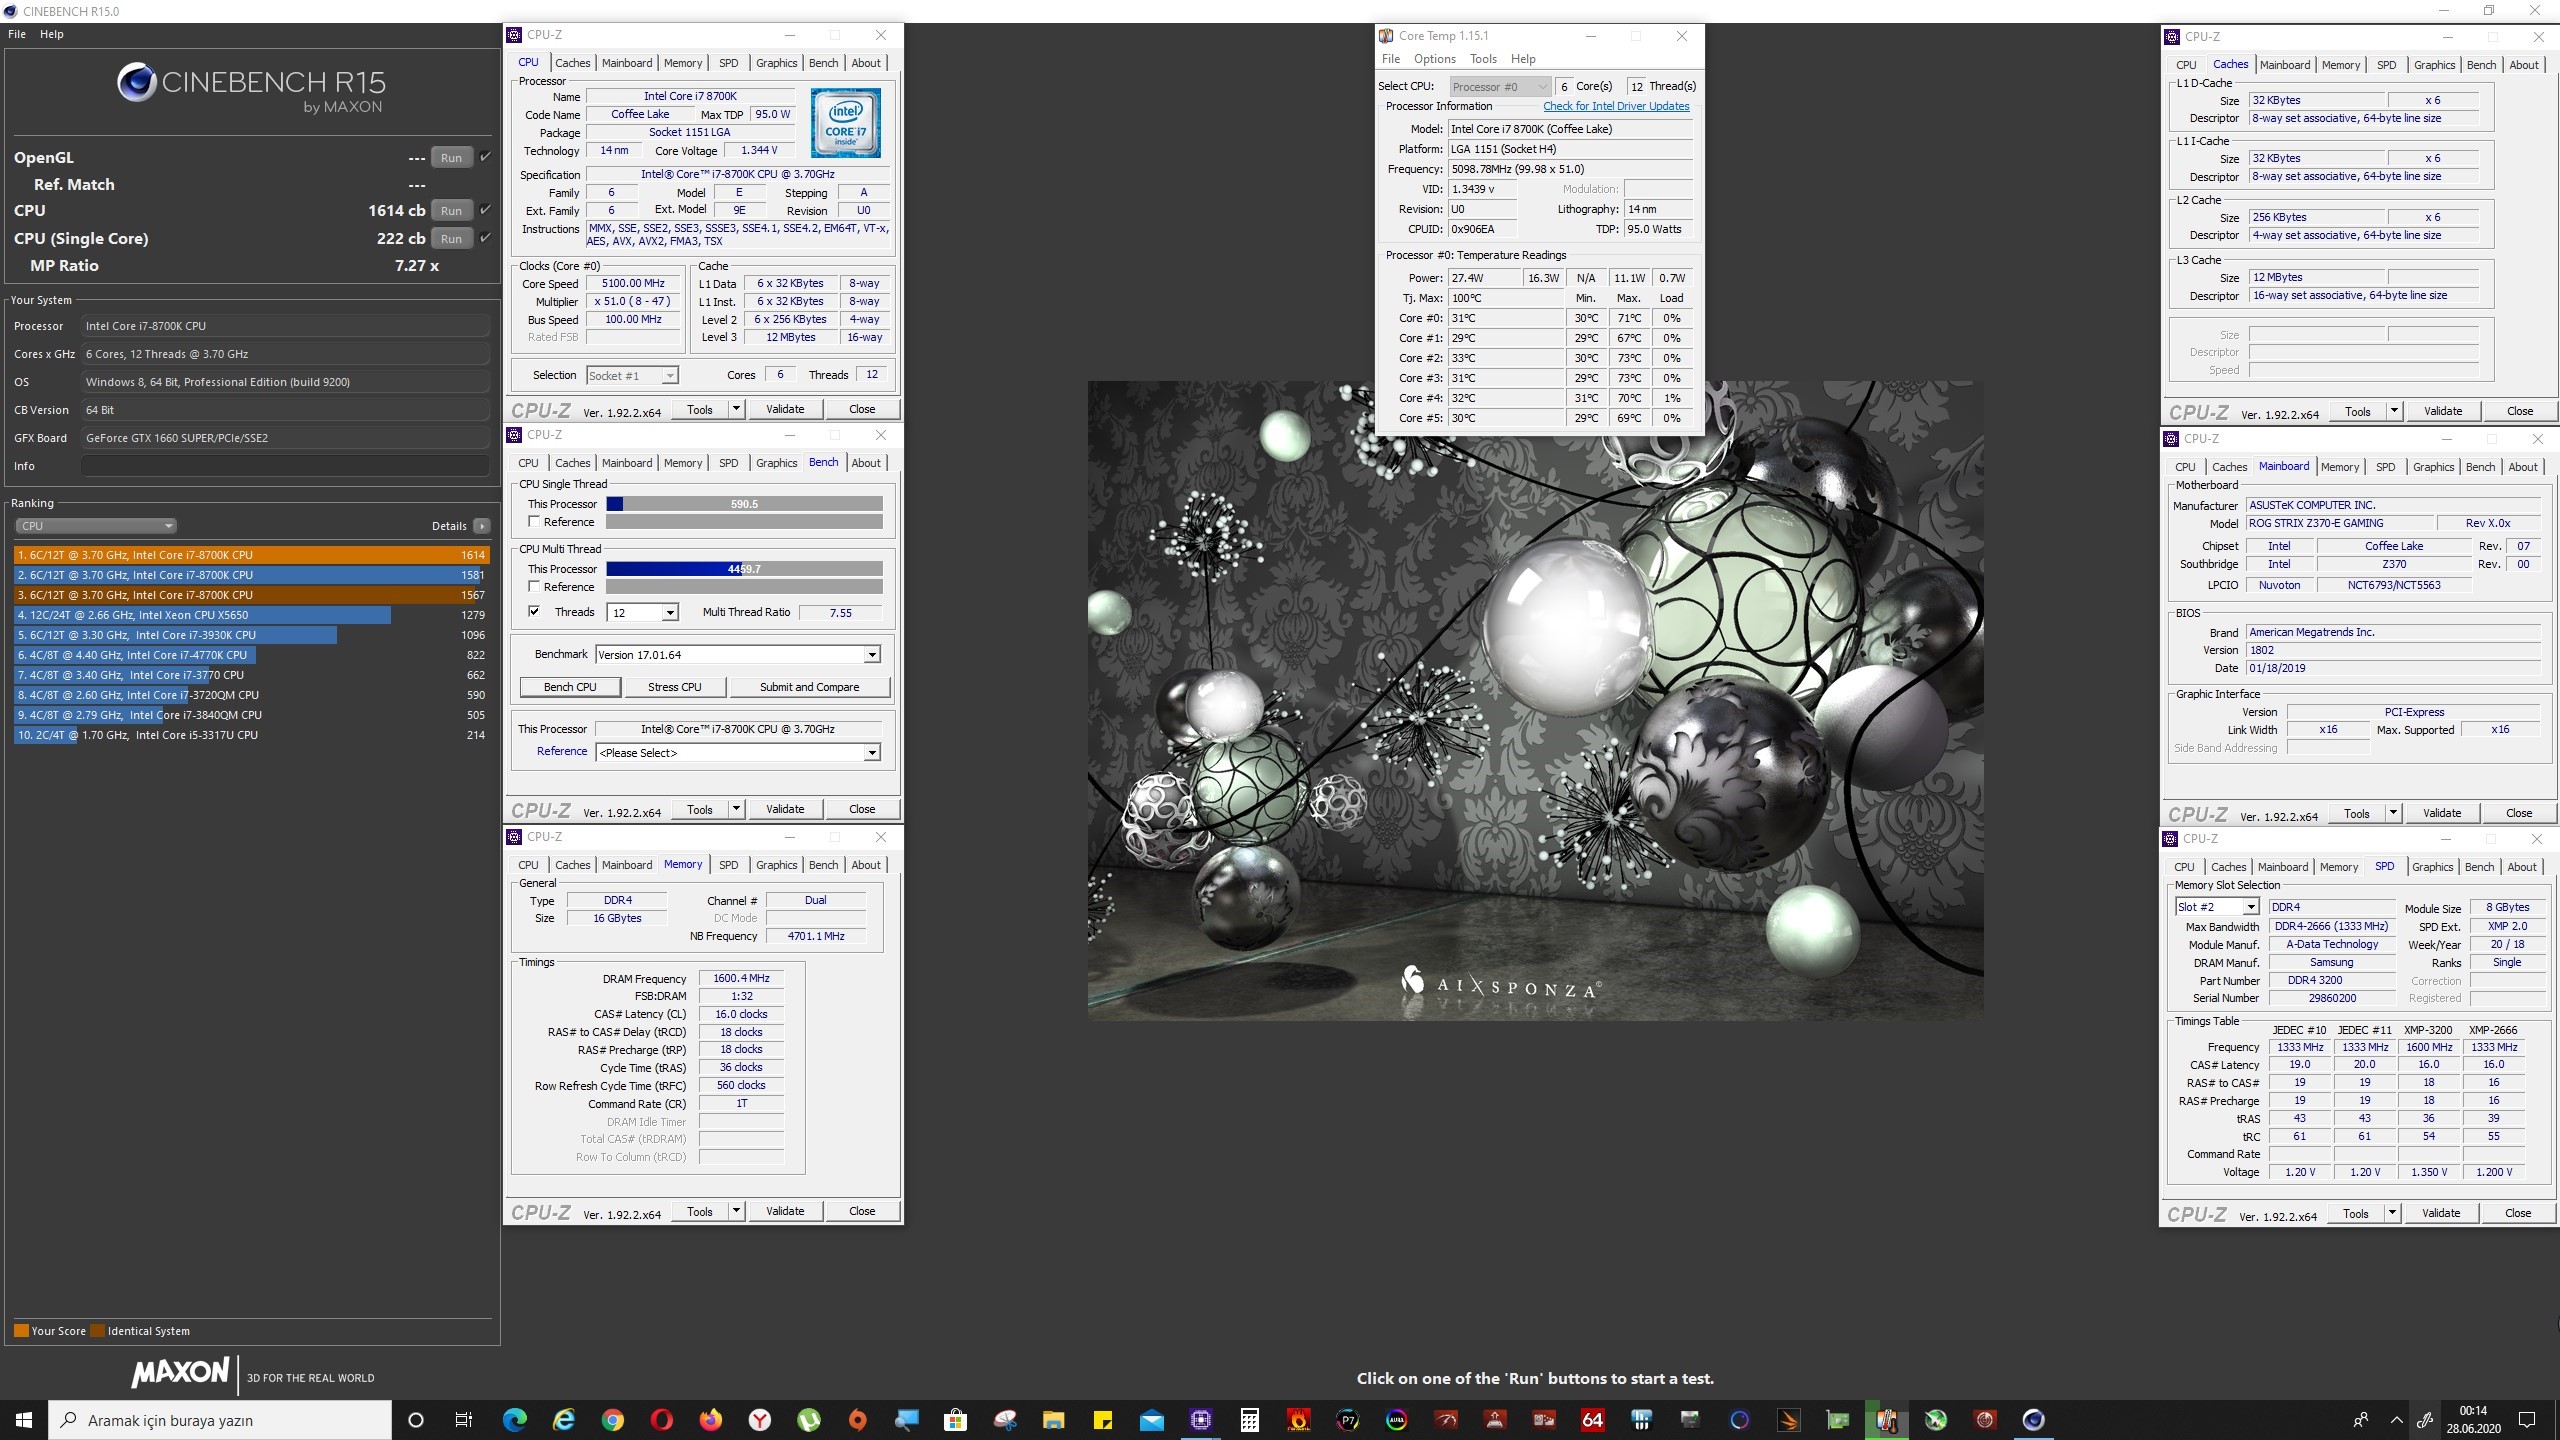This screenshot has width=2560, height=1440.
Task: Open the Reference Please Select dropdown
Action: (737, 753)
